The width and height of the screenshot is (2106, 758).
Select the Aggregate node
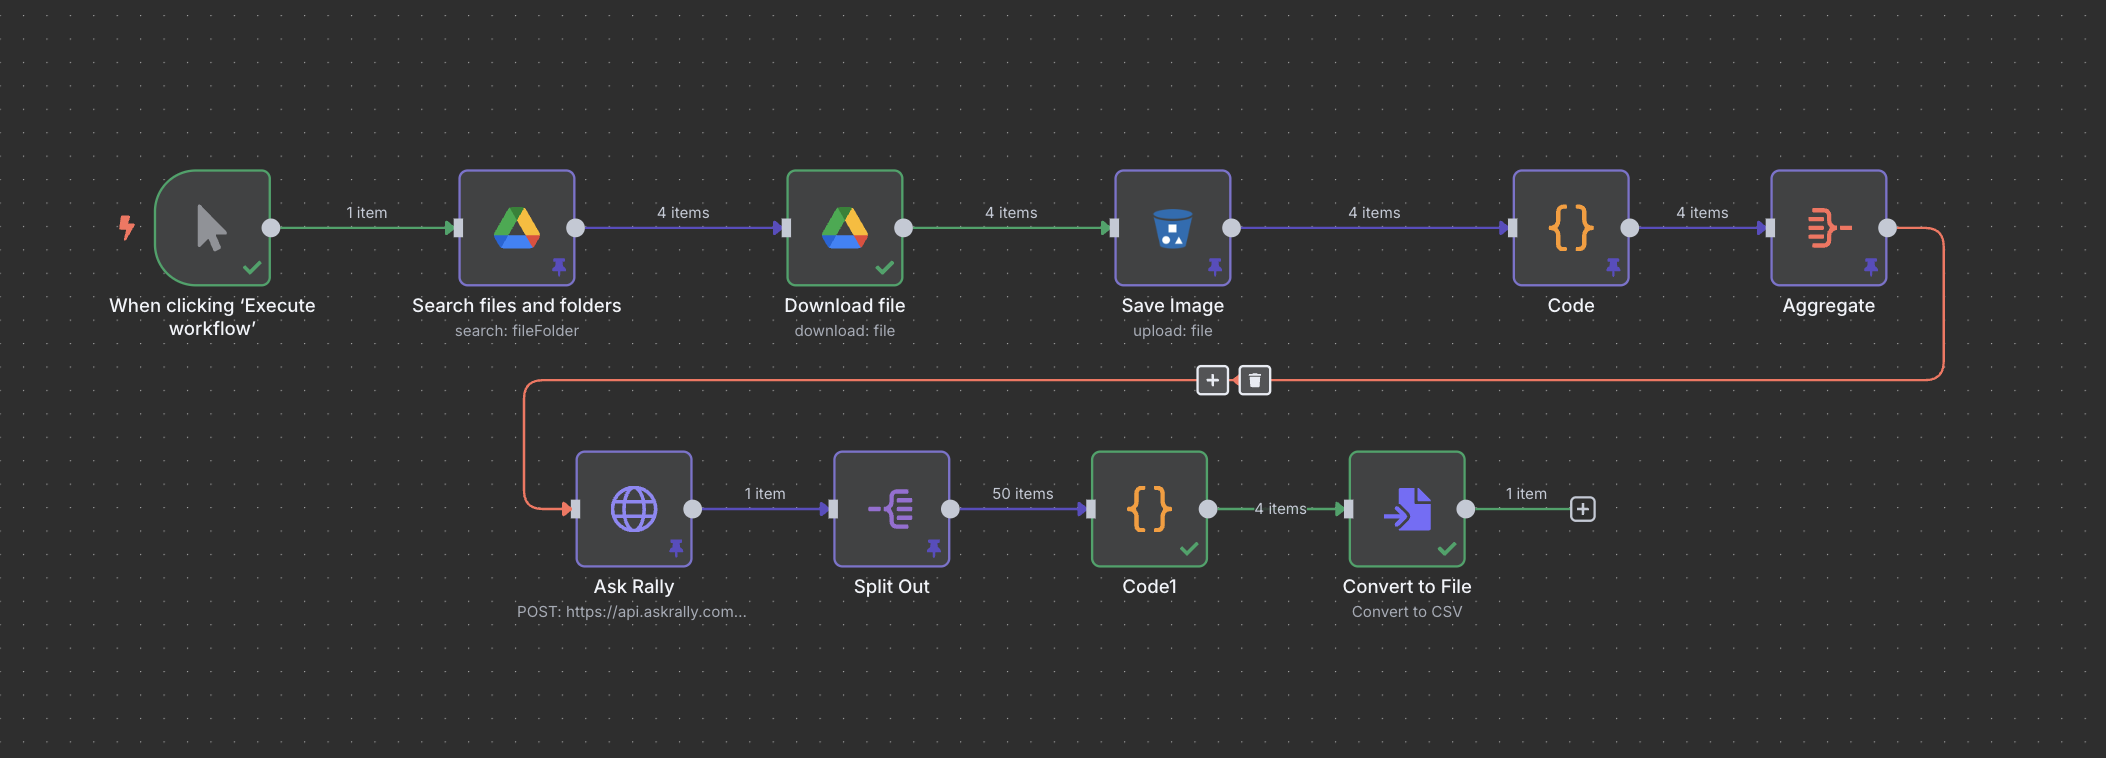pyautogui.click(x=1829, y=228)
